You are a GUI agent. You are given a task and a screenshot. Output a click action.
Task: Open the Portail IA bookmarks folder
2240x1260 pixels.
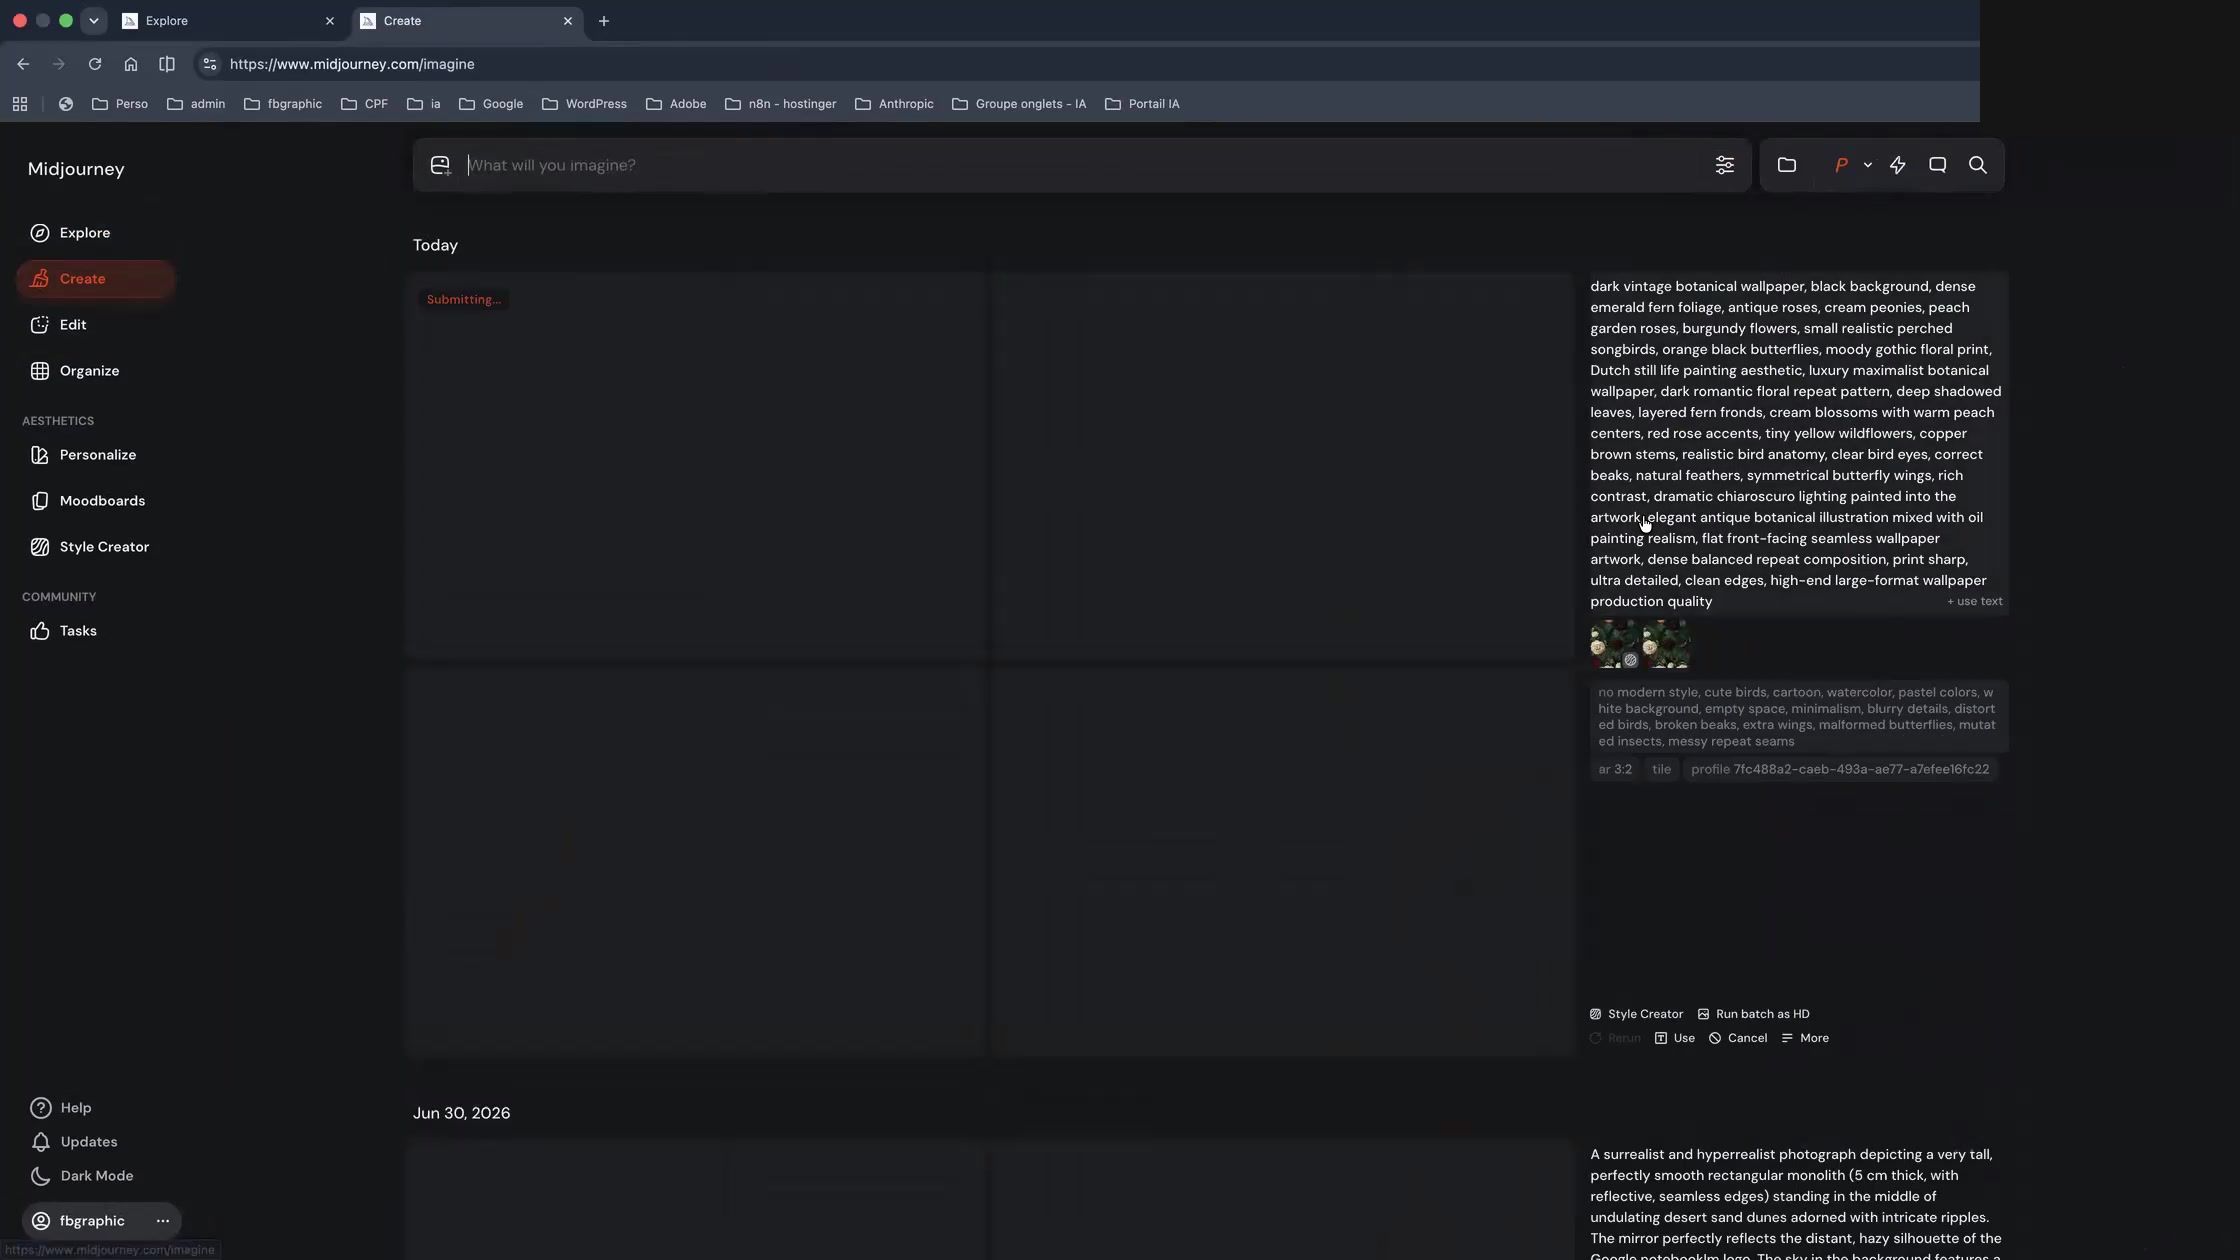[1143, 104]
